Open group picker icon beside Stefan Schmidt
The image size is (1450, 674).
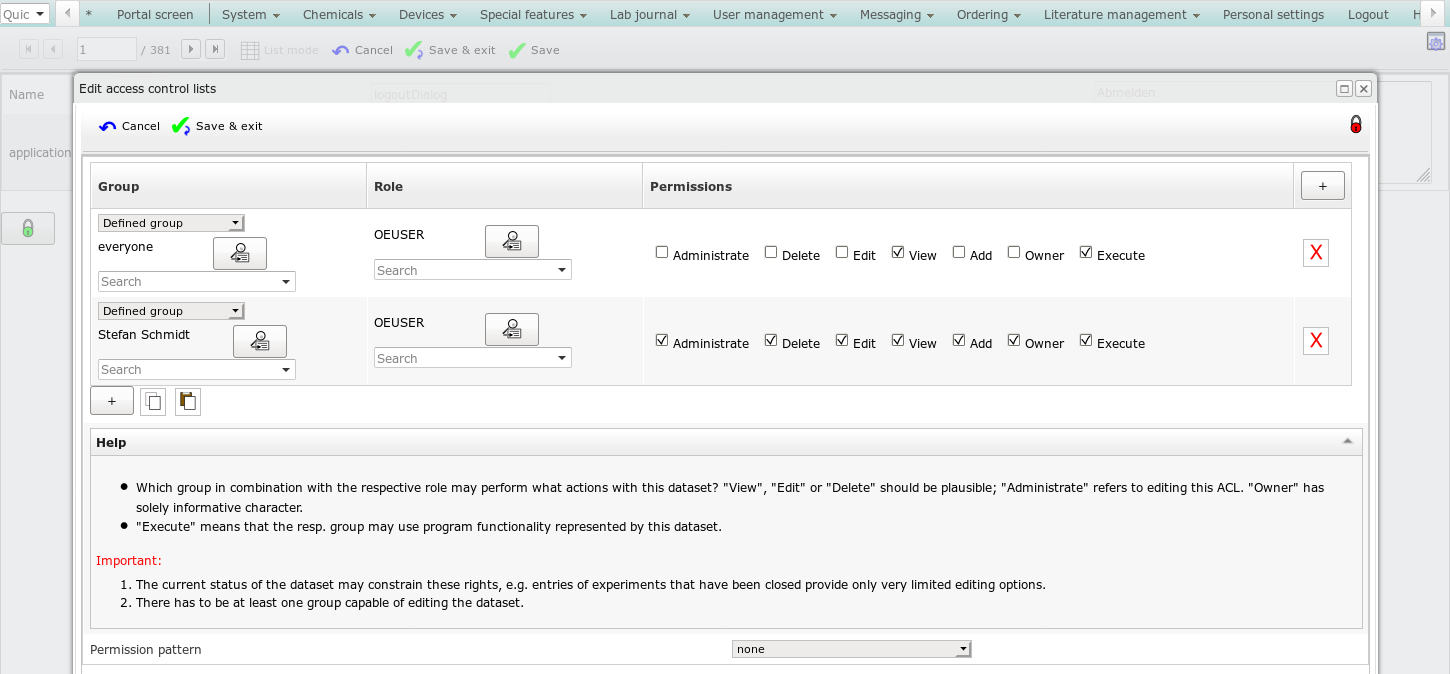tap(260, 342)
